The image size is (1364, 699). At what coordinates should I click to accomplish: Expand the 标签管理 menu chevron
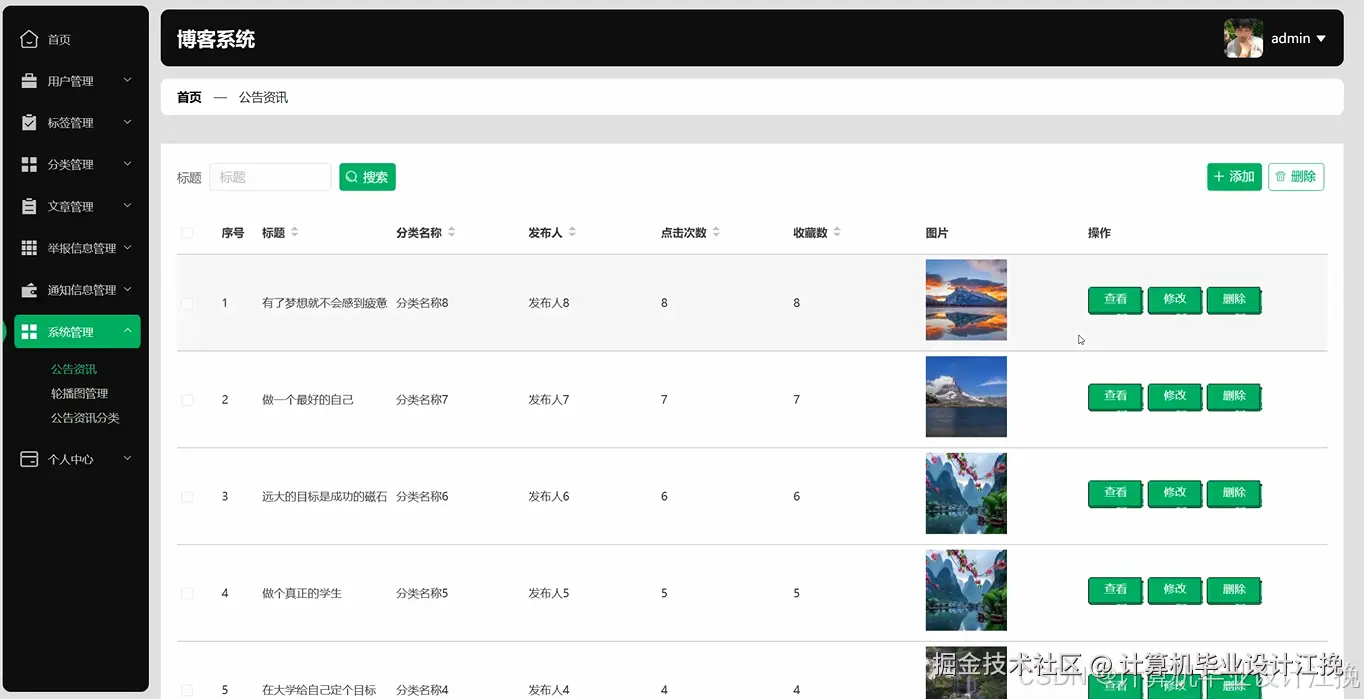(x=127, y=122)
